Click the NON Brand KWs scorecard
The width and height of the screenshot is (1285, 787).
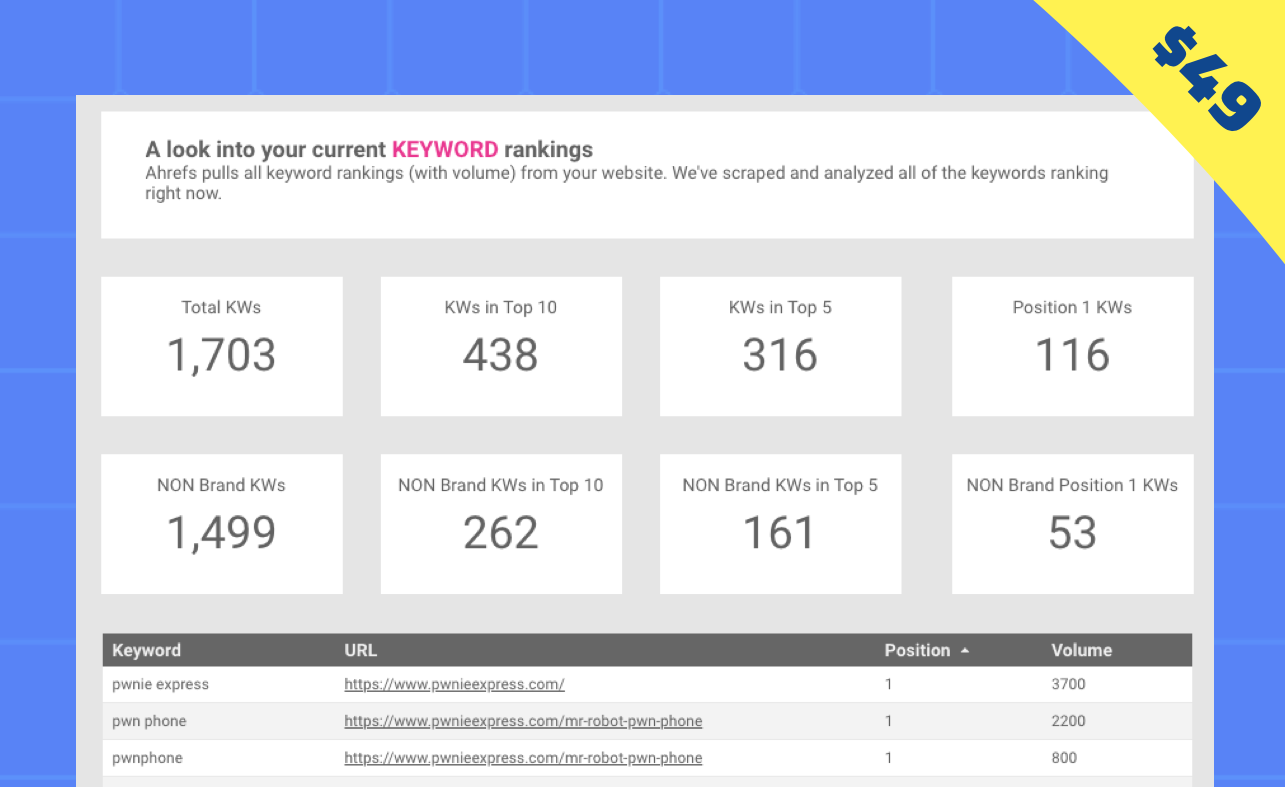coord(222,524)
